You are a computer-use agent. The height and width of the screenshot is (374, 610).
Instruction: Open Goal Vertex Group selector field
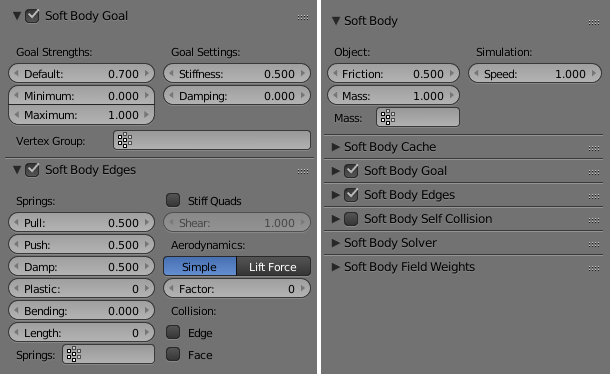pos(212,140)
